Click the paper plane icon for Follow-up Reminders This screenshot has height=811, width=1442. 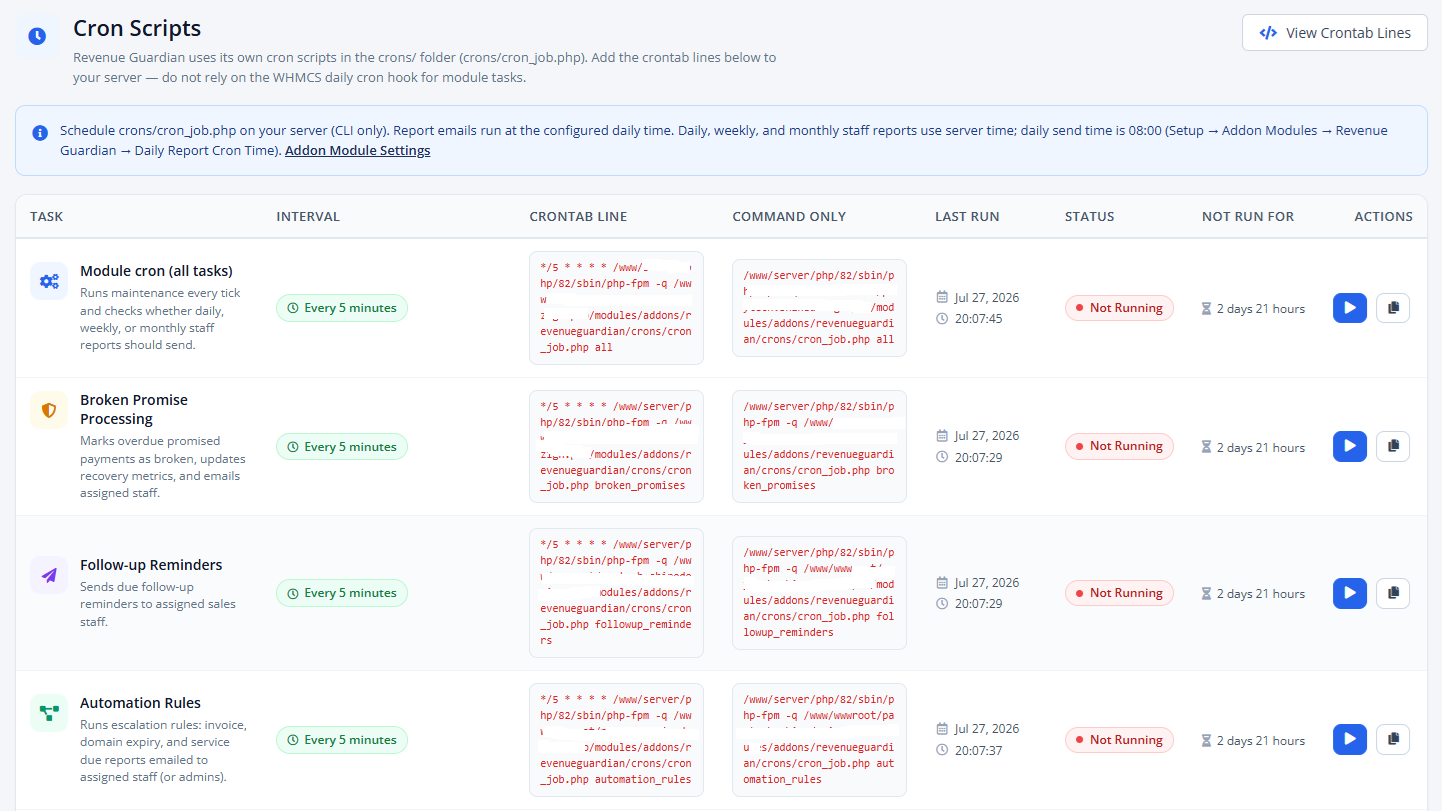[49, 575]
